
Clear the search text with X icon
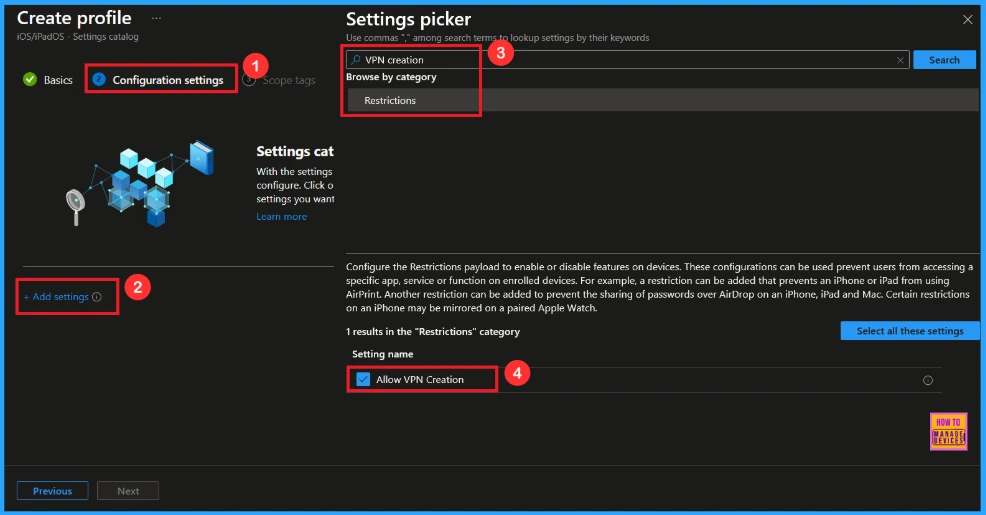pyautogui.click(x=899, y=60)
